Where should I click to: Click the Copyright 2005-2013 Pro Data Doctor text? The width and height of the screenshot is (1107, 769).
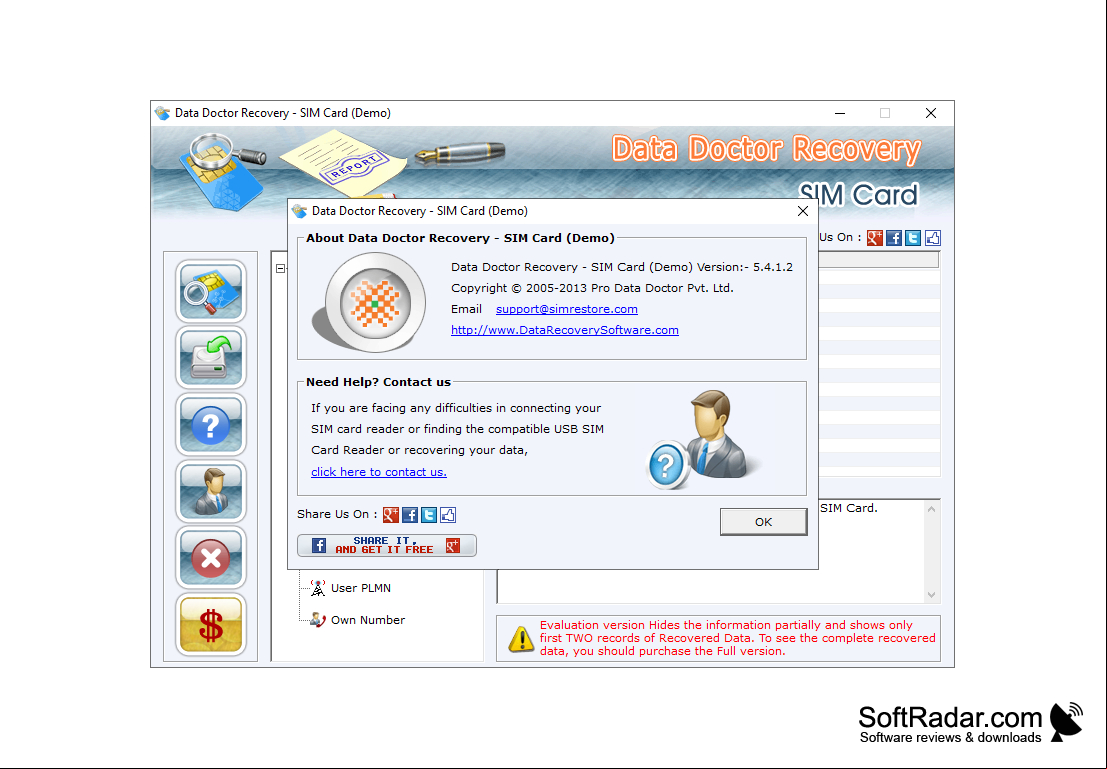pyautogui.click(x=592, y=288)
